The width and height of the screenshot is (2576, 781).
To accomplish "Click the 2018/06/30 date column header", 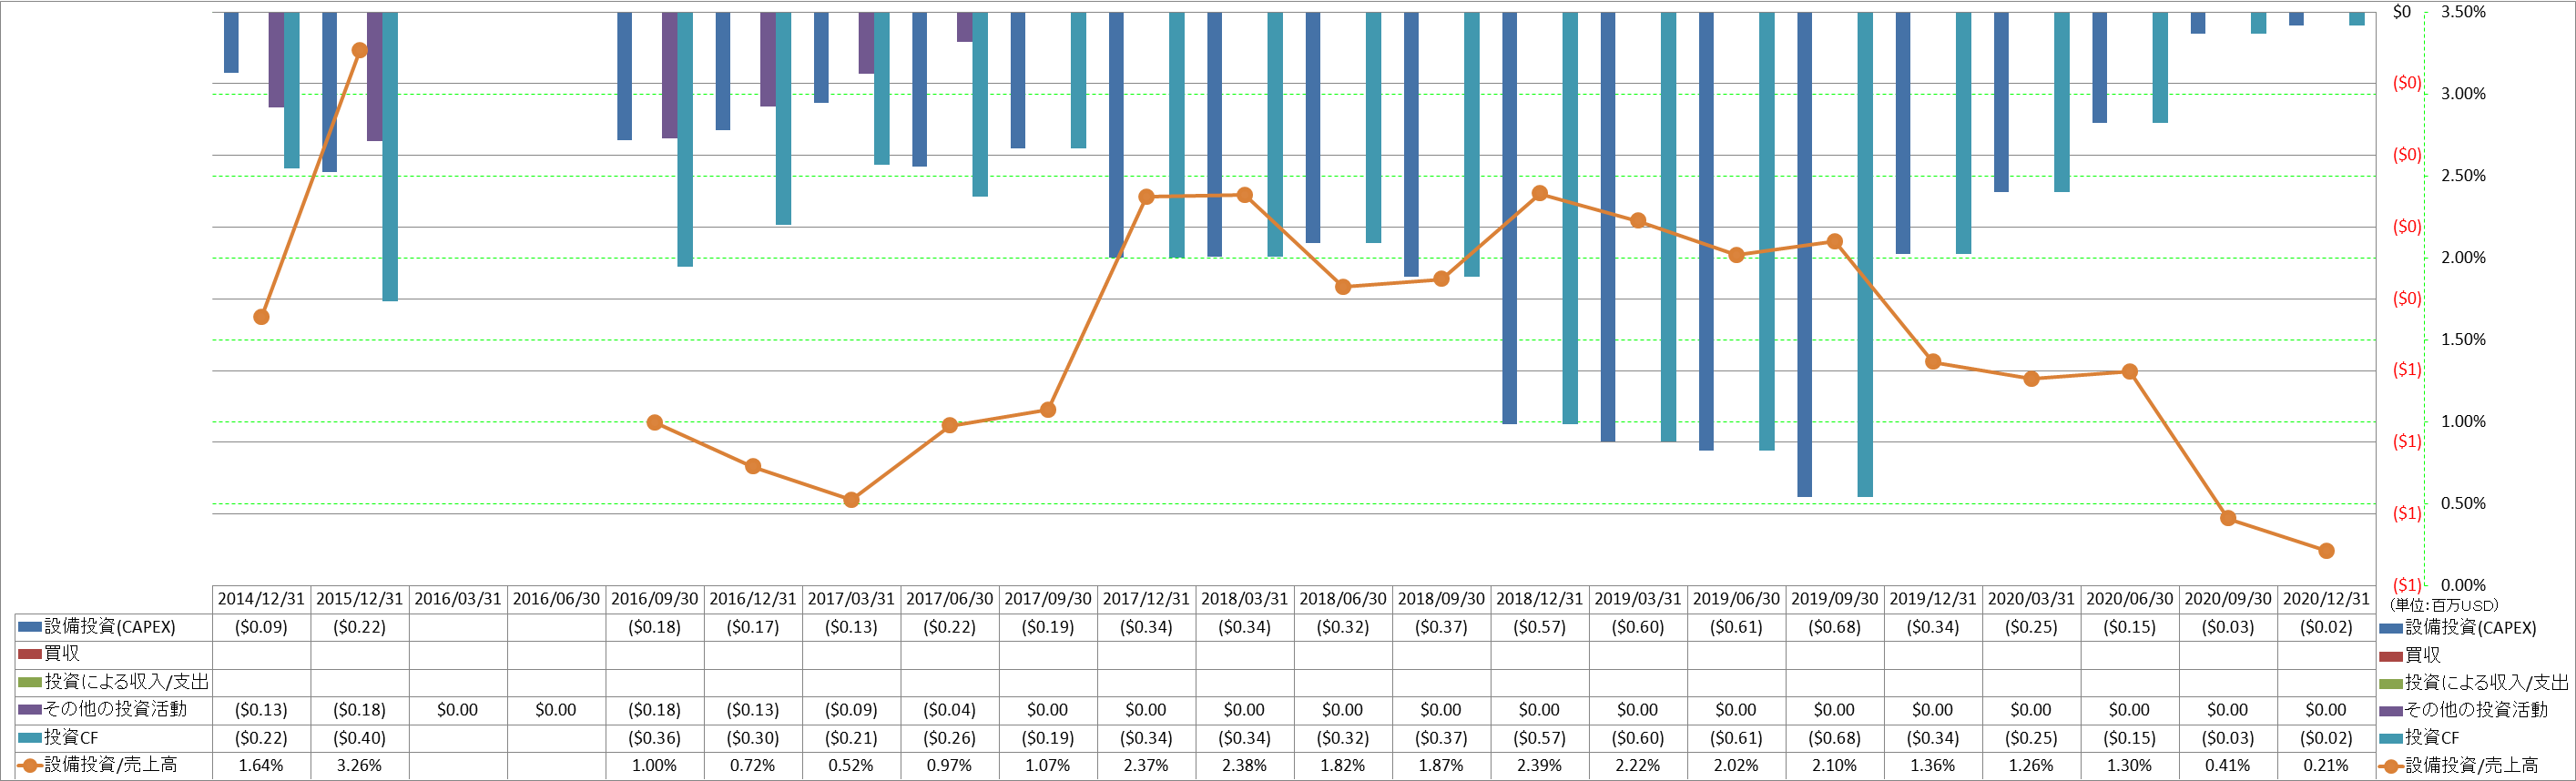I will (1343, 599).
